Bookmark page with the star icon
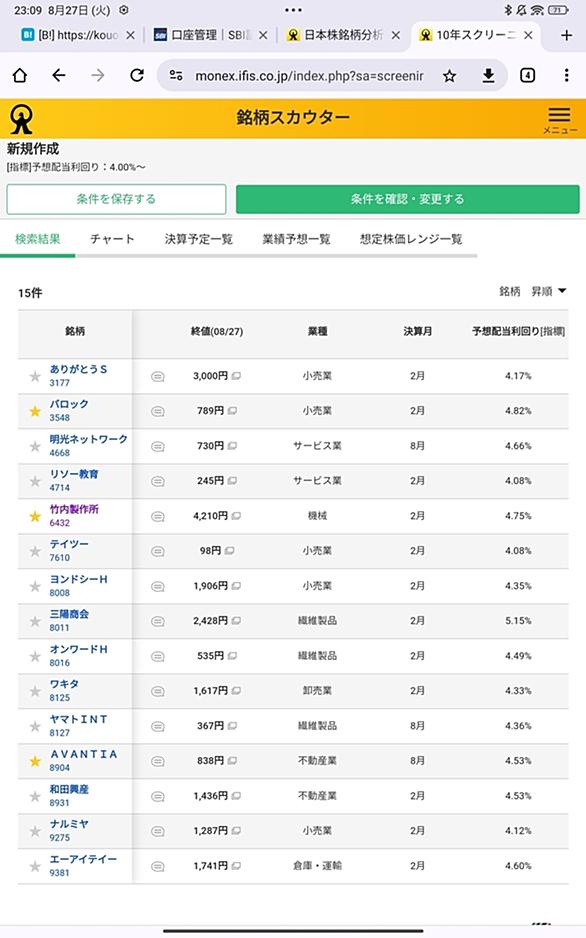586x938 pixels. (x=450, y=76)
